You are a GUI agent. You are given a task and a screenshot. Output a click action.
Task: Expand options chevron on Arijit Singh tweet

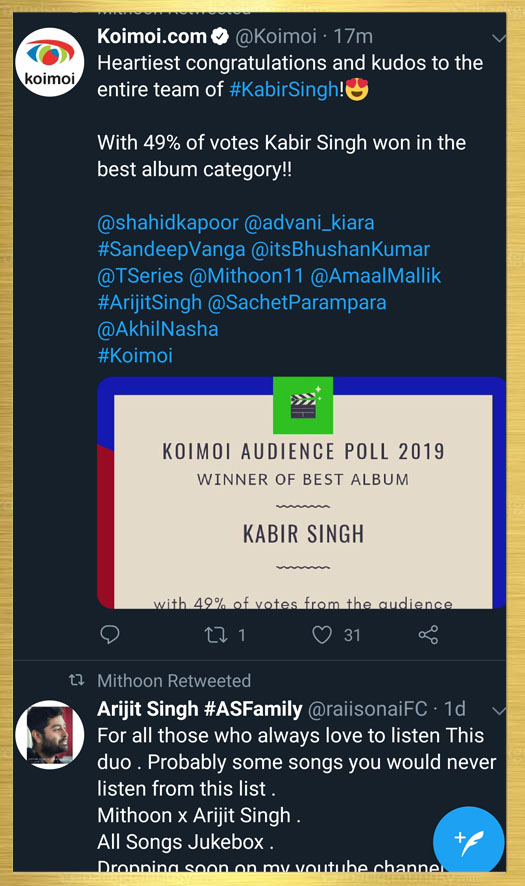(499, 711)
